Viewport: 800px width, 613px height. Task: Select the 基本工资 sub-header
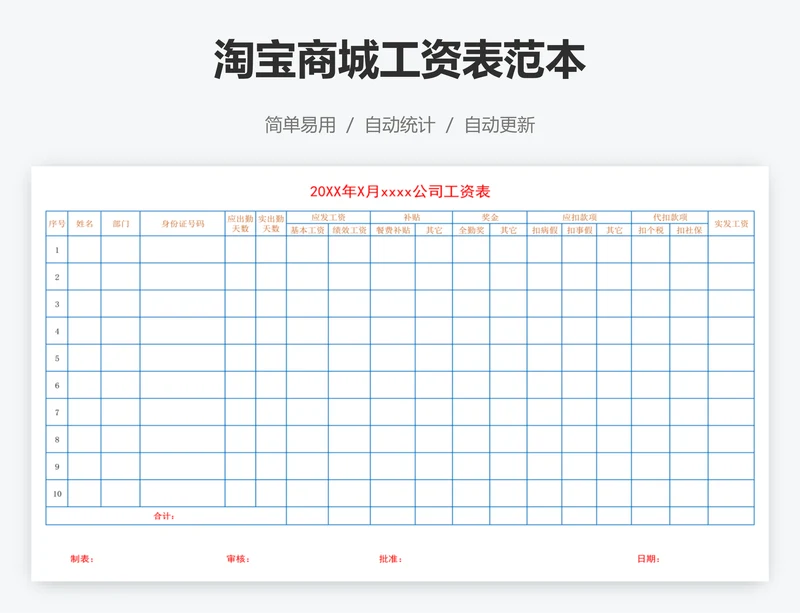(308, 230)
